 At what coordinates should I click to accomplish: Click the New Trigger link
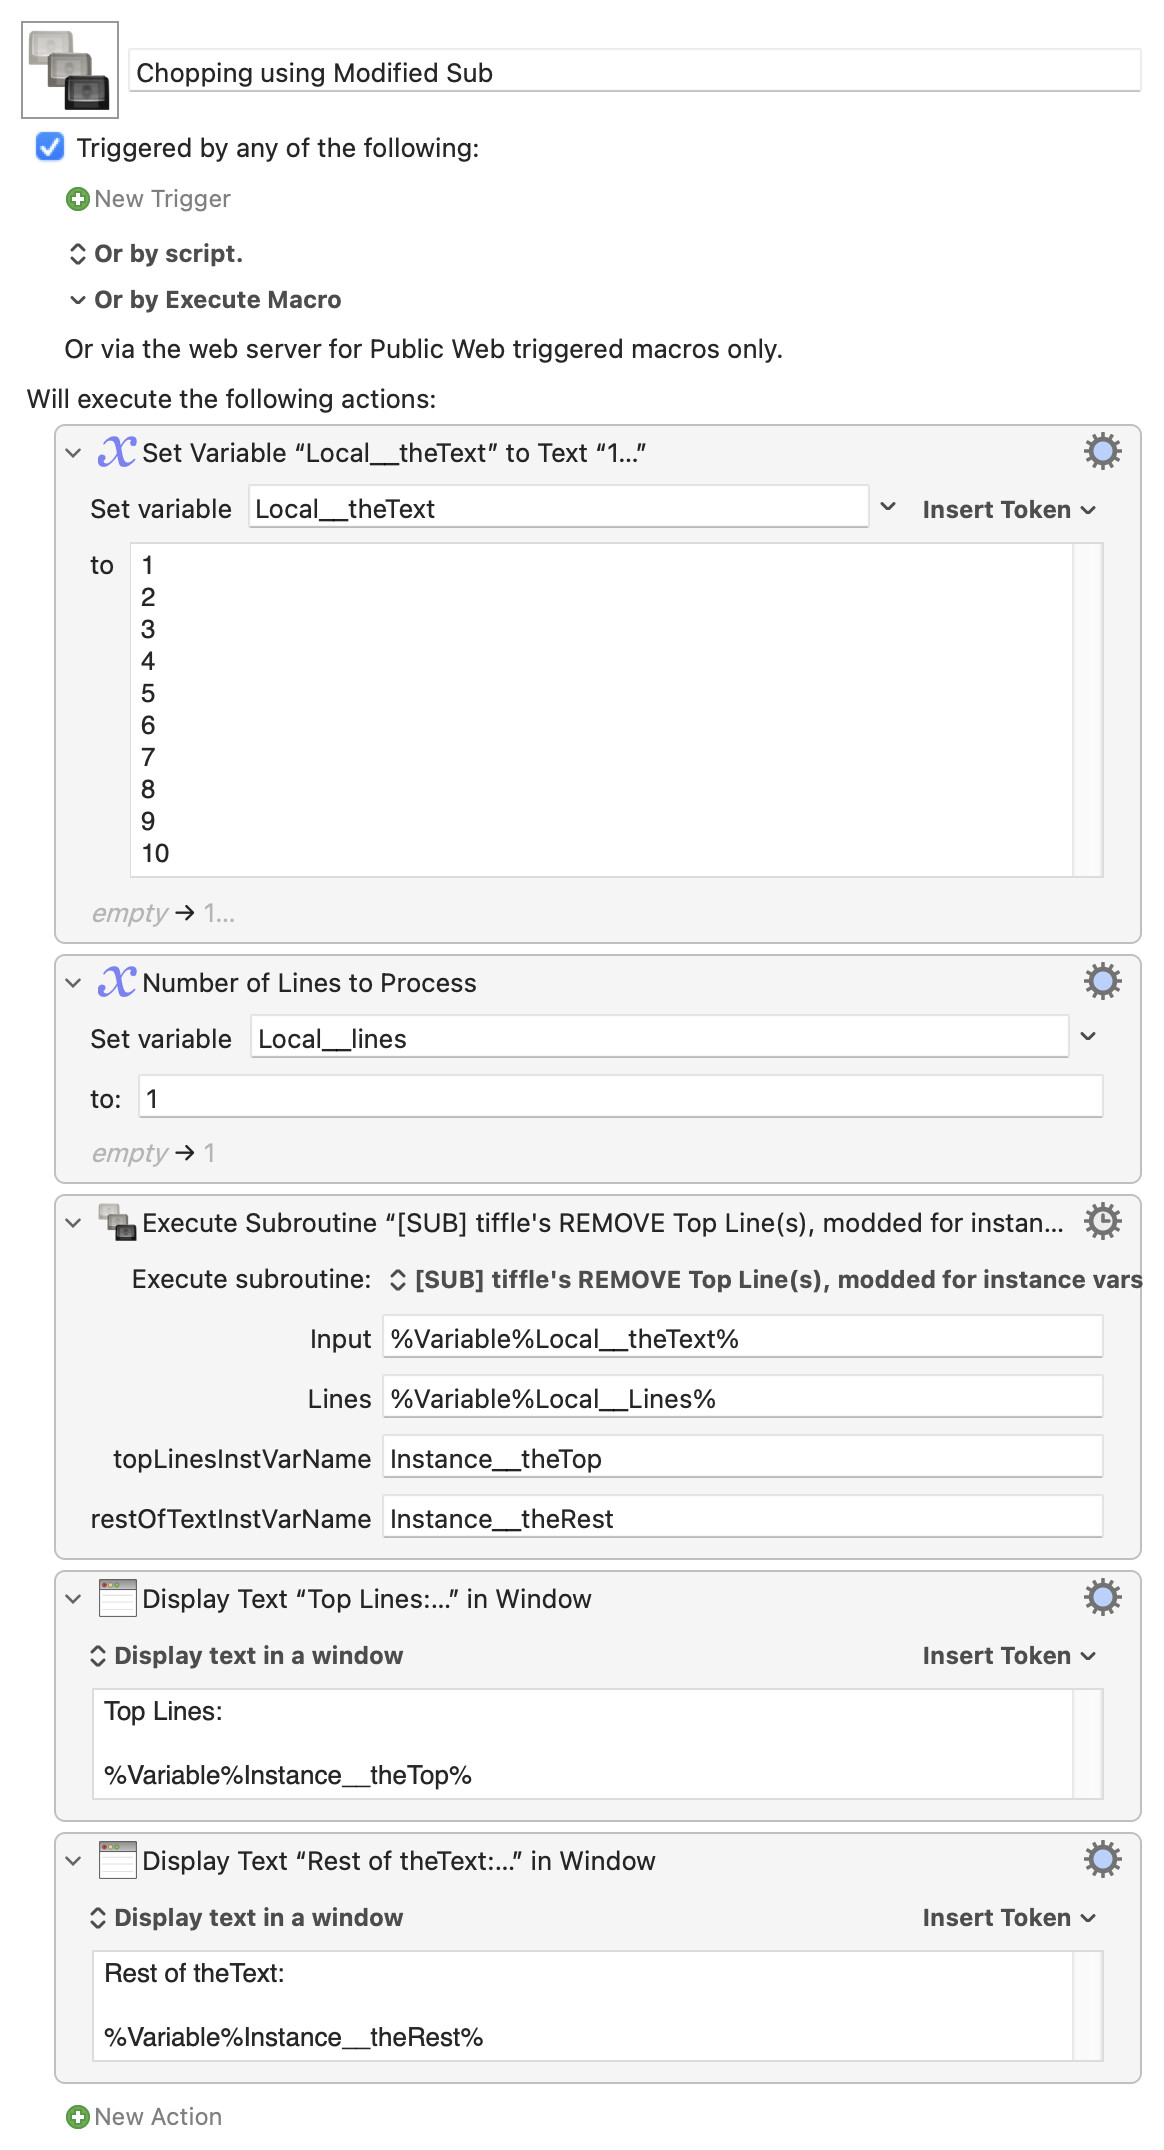point(162,199)
